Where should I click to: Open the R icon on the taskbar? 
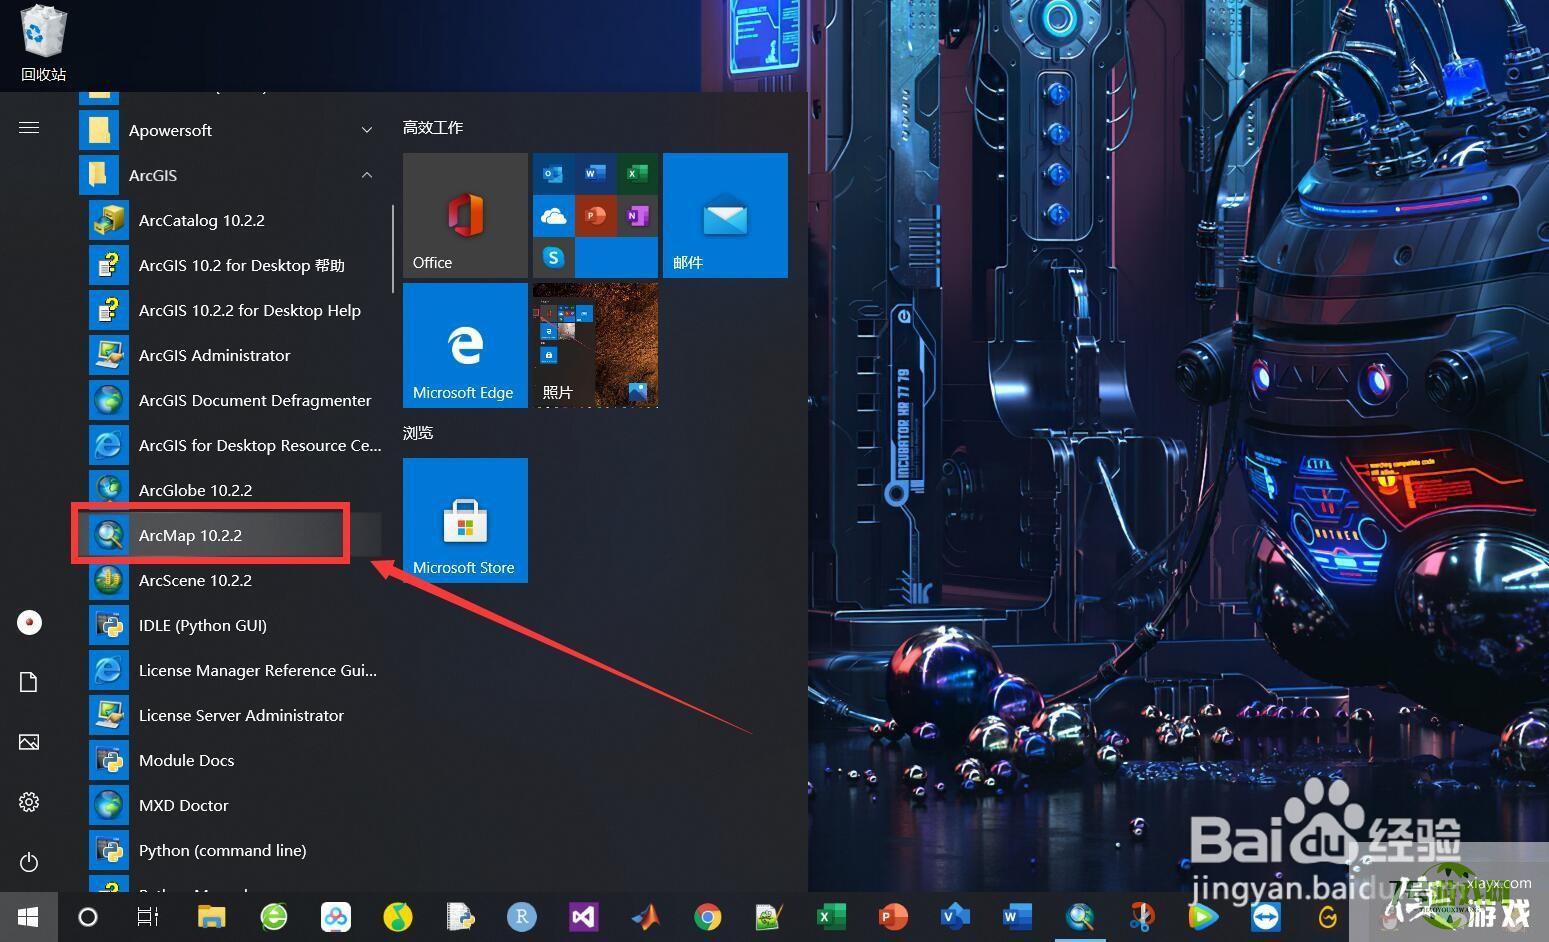coord(522,916)
